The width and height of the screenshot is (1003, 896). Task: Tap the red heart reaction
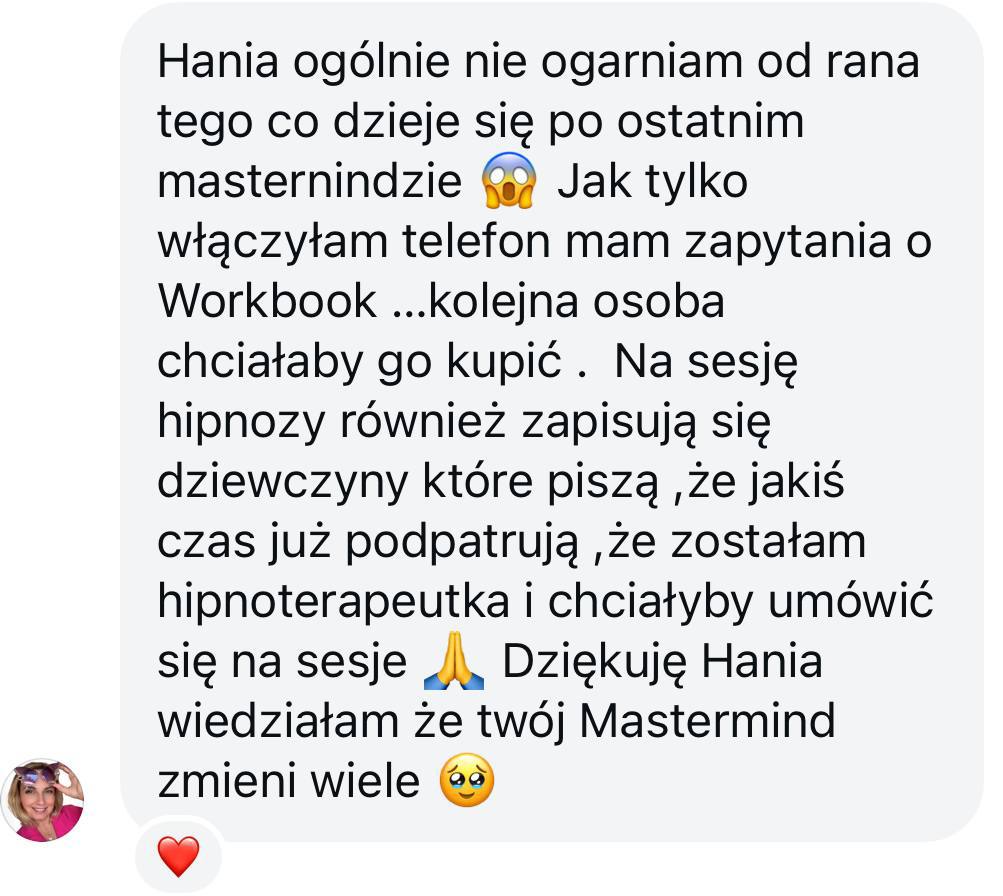point(178,856)
